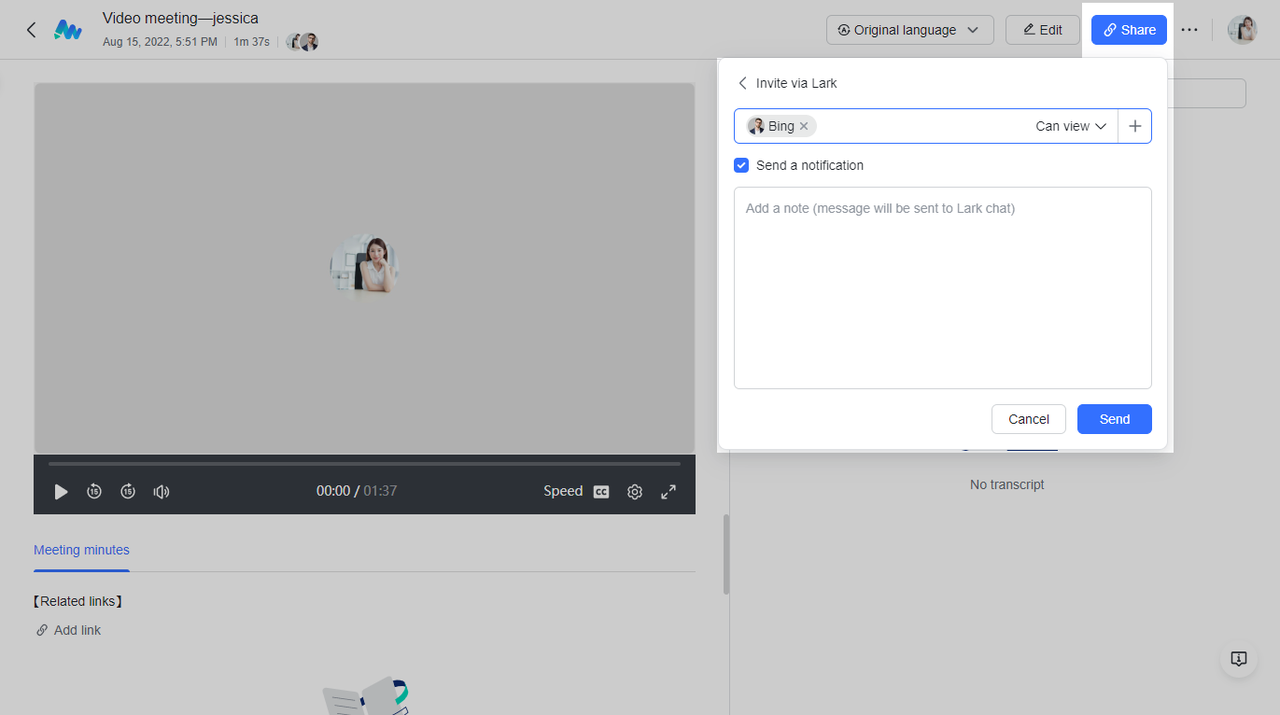Skip forward 15 seconds
This screenshot has width=1280, height=715.
click(128, 491)
